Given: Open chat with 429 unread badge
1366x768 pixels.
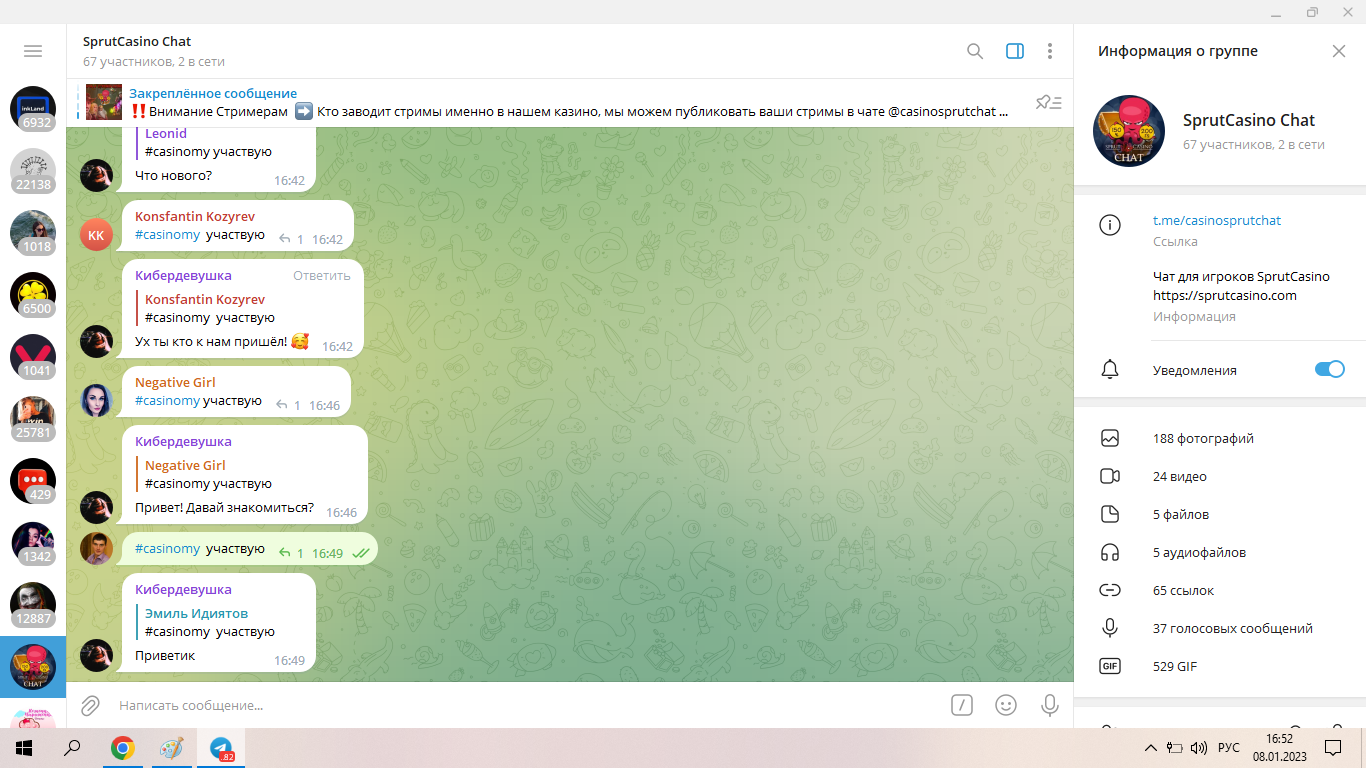Looking at the screenshot, I should [33, 481].
